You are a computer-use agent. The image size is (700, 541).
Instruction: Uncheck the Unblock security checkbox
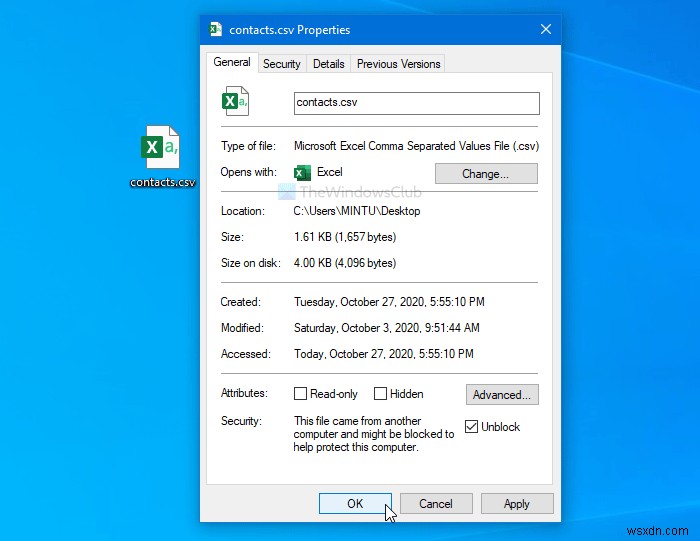pos(472,427)
